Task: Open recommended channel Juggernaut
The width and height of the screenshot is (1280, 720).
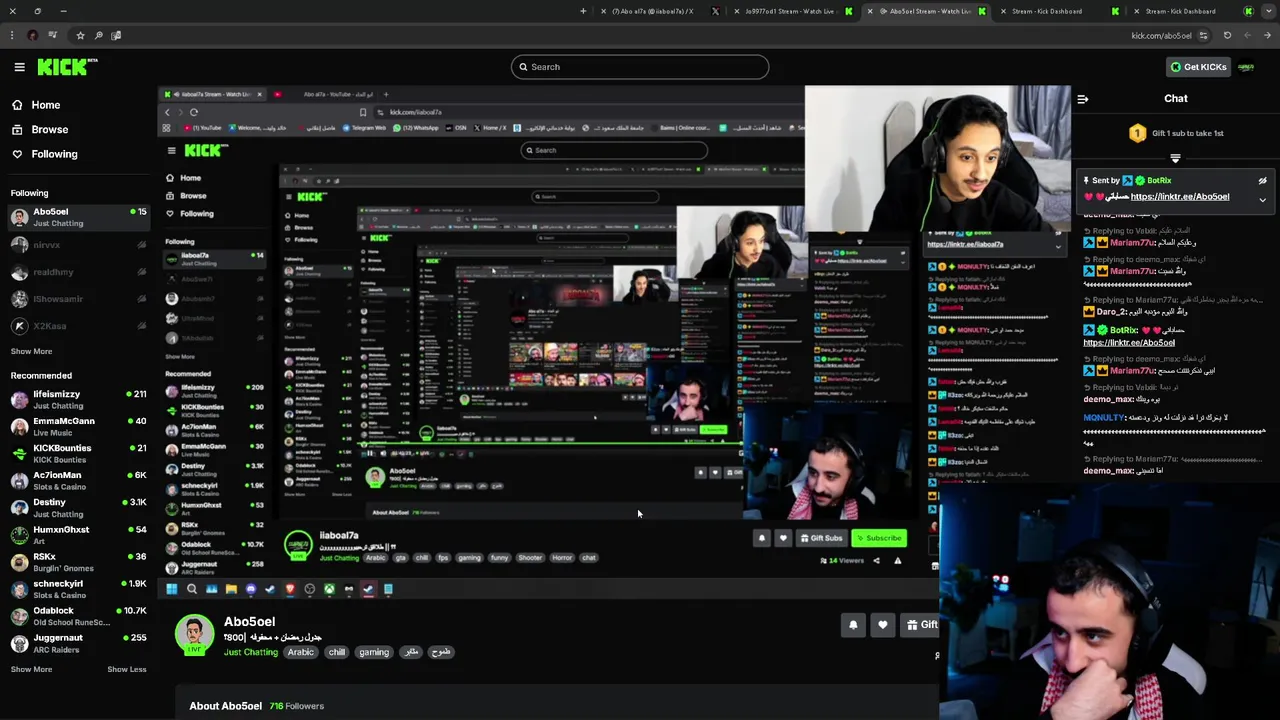Action: [78, 642]
